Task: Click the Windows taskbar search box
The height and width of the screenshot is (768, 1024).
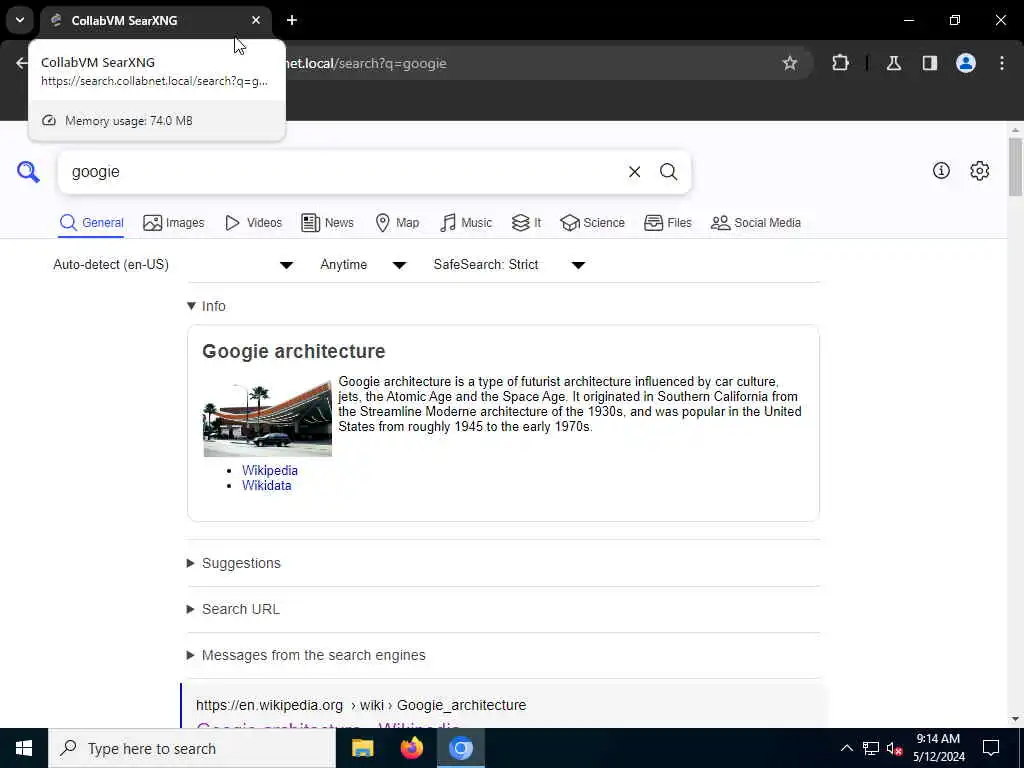Action: click(x=192, y=748)
